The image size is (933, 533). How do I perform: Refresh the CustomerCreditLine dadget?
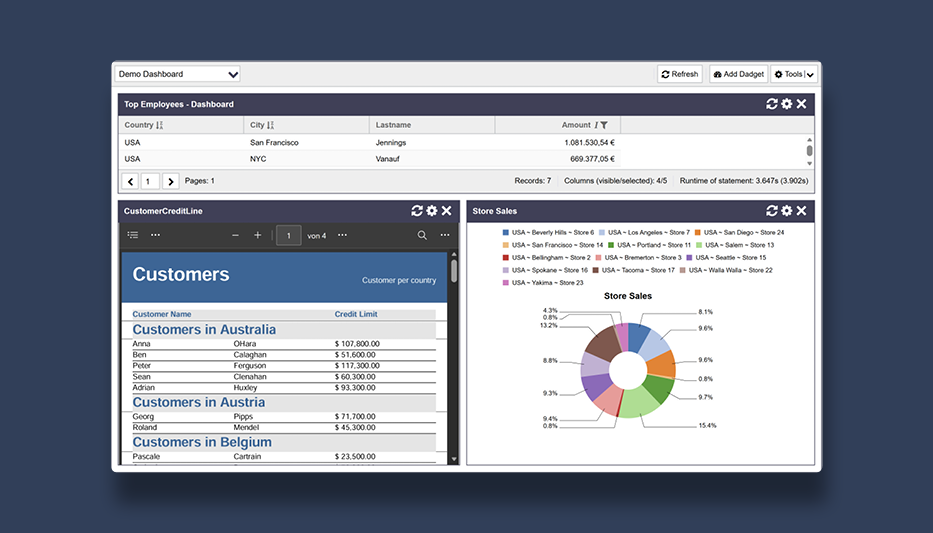(x=417, y=211)
